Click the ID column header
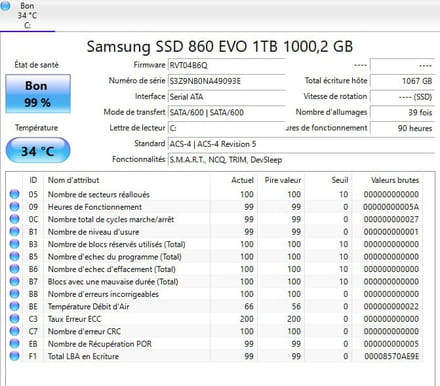This screenshot has width=440, height=386. point(33,180)
